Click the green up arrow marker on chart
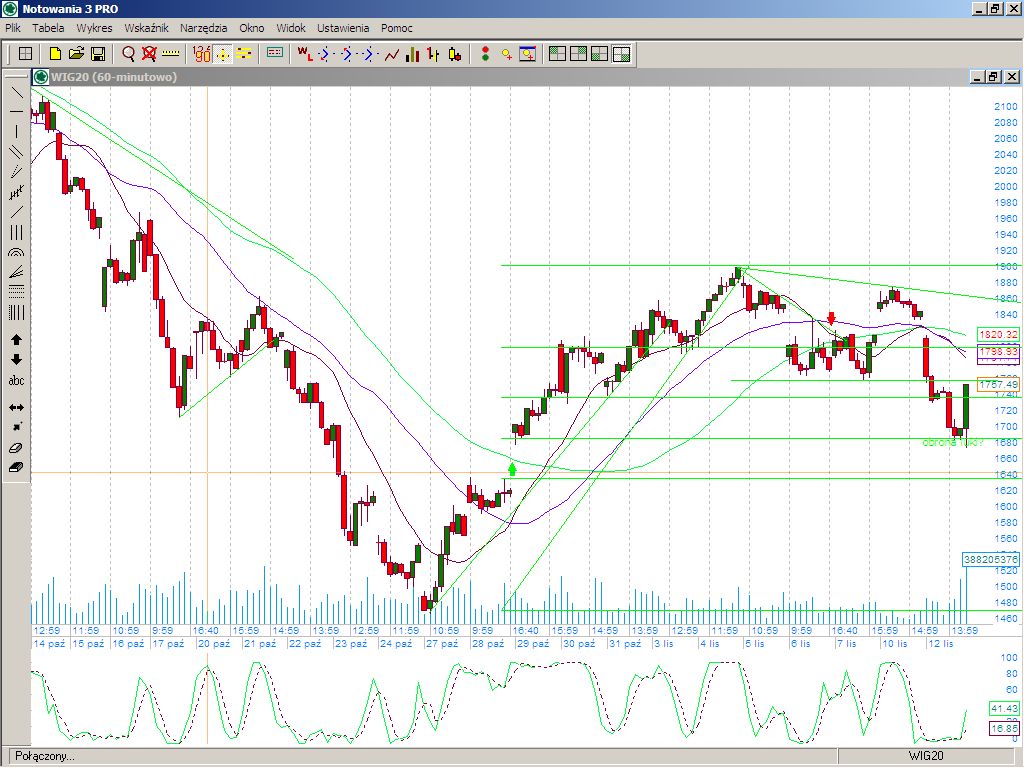Viewport: 1024px width, 768px height. pos(512,467)
